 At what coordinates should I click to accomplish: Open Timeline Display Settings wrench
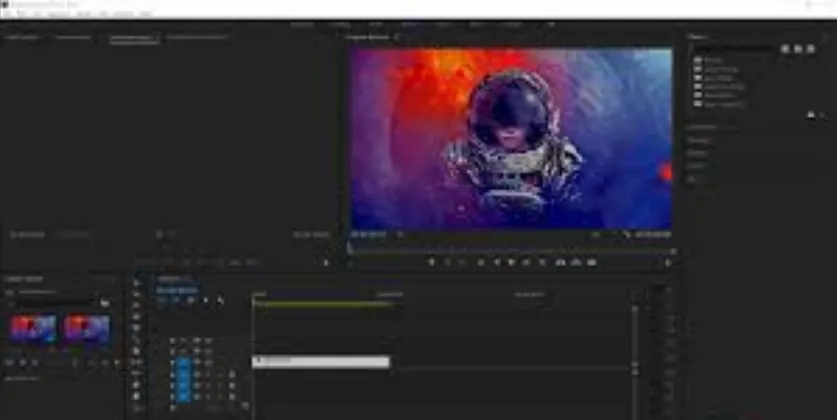point(220,300)
